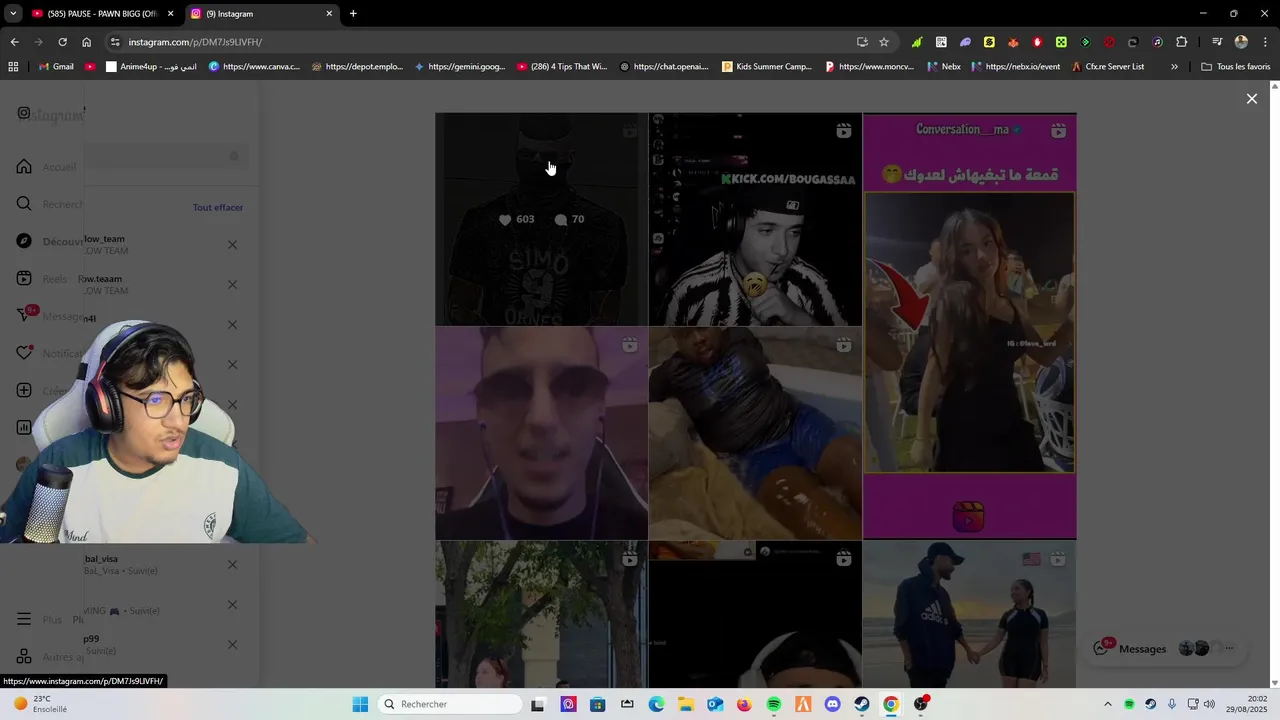The height and width of the screenshot is (720, 1280).
Task: Open Accueil home icon in Instagram sidebar
Action: tap(24, 167)
